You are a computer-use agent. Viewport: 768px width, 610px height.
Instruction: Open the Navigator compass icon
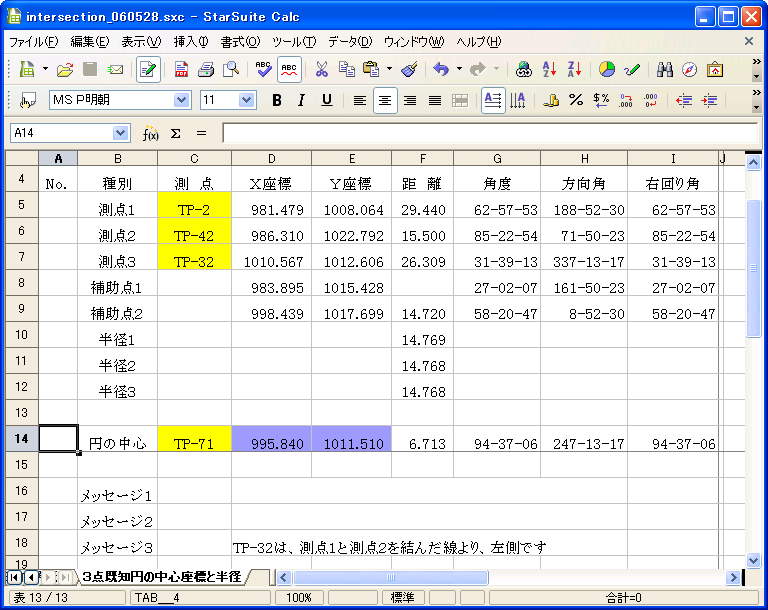pos(690,70)
